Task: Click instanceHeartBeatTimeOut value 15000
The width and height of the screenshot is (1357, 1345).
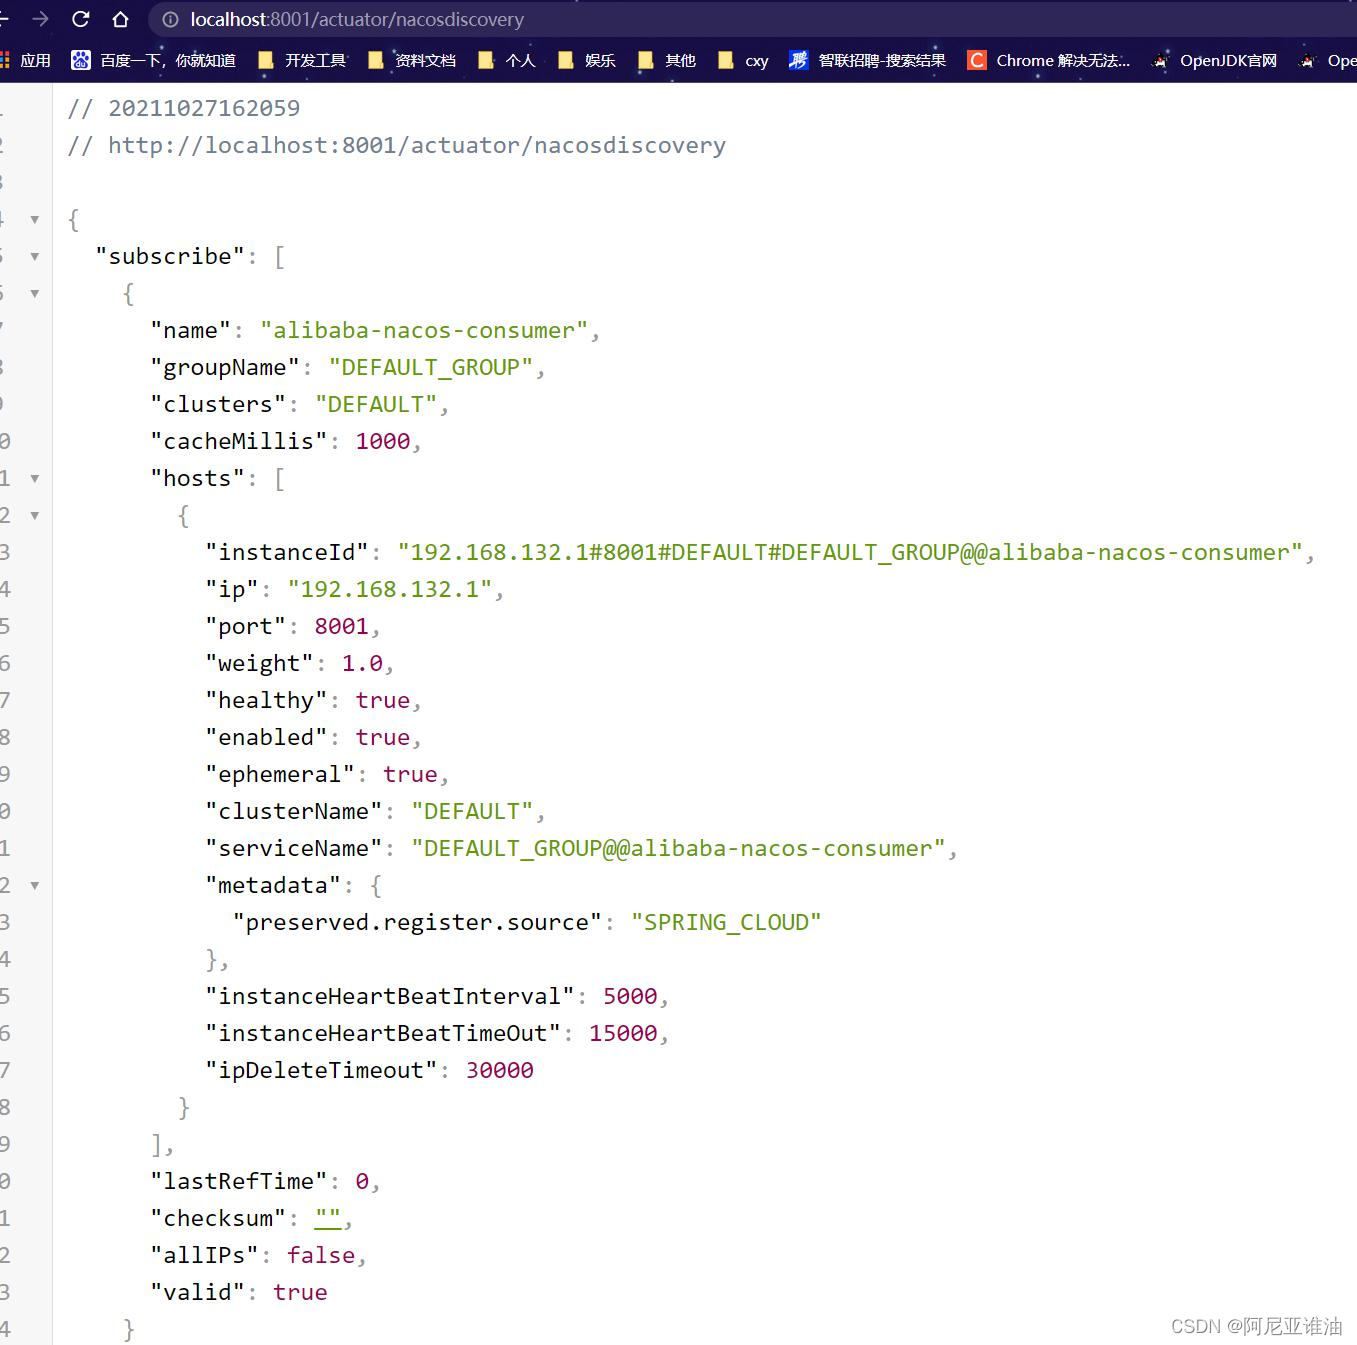Action: pos(623,1033)
